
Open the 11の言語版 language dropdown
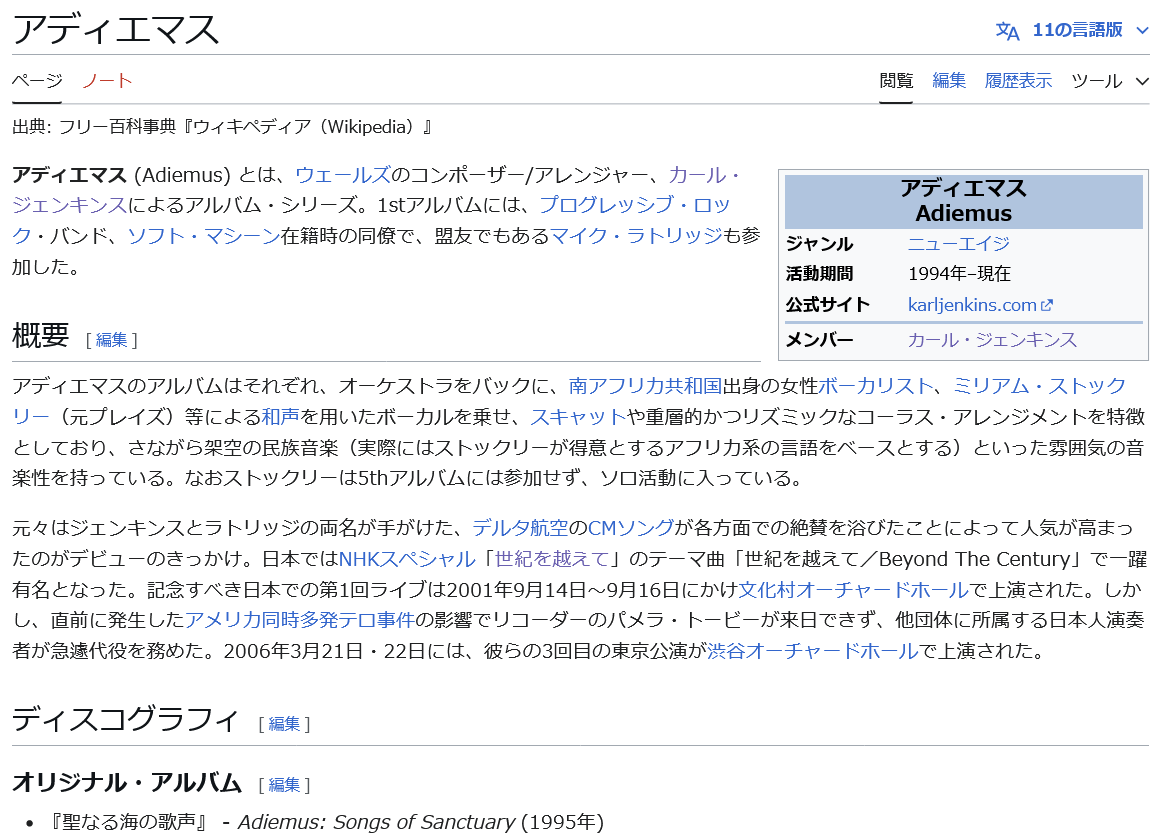(x=1090, y=30)
